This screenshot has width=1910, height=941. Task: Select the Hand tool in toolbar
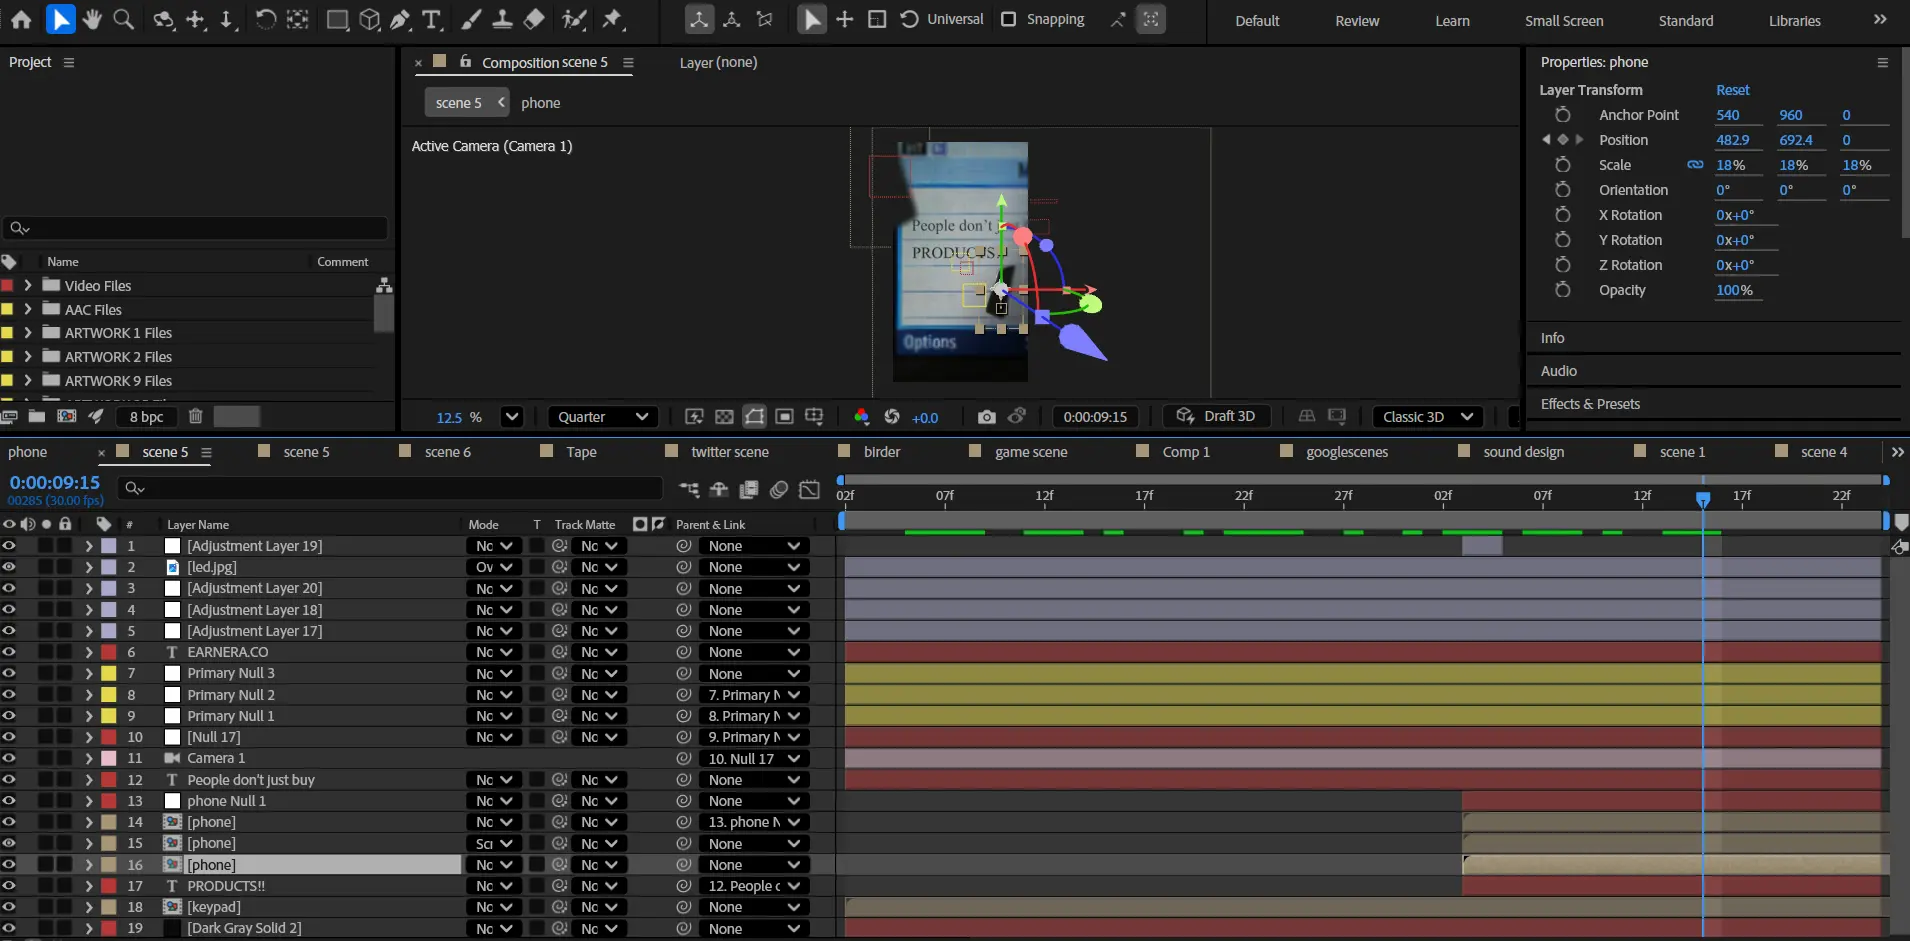coord(92,19)
